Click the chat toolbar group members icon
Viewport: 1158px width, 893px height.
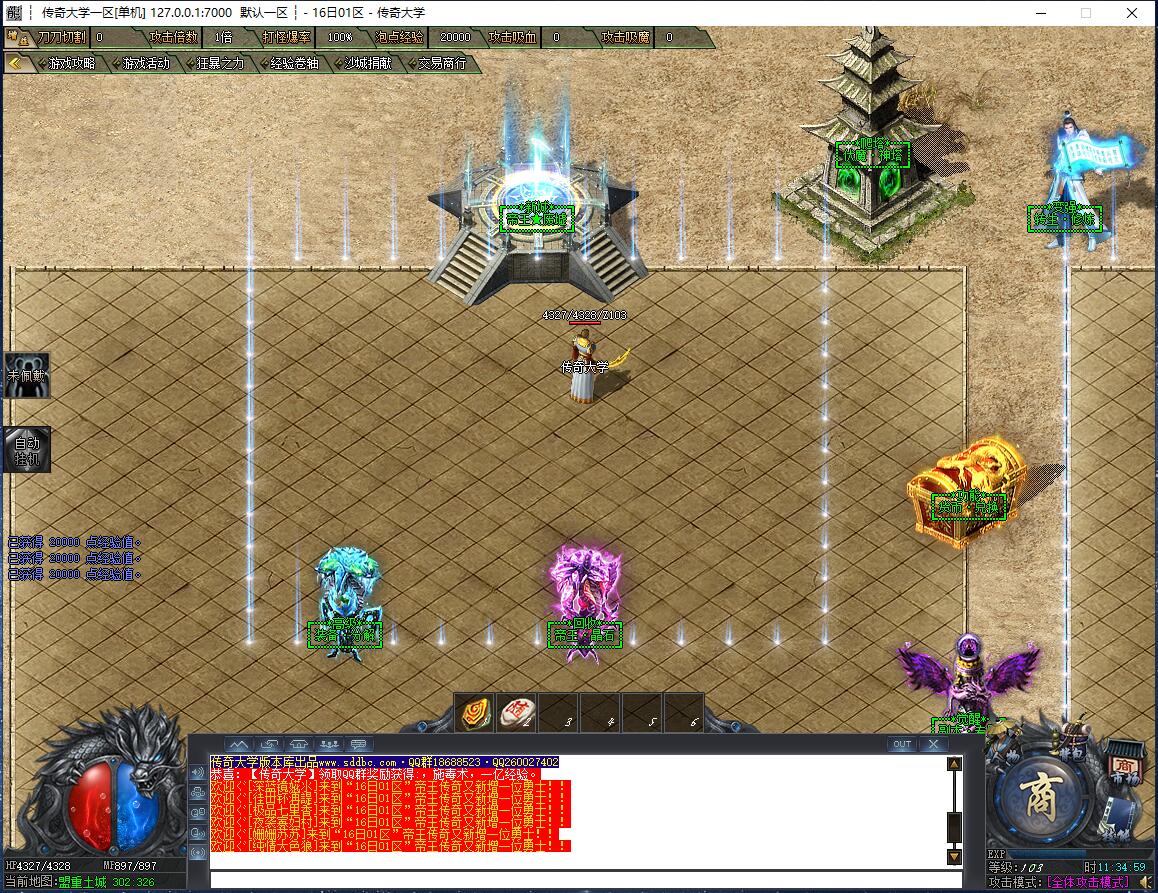(x=329, y=744)
